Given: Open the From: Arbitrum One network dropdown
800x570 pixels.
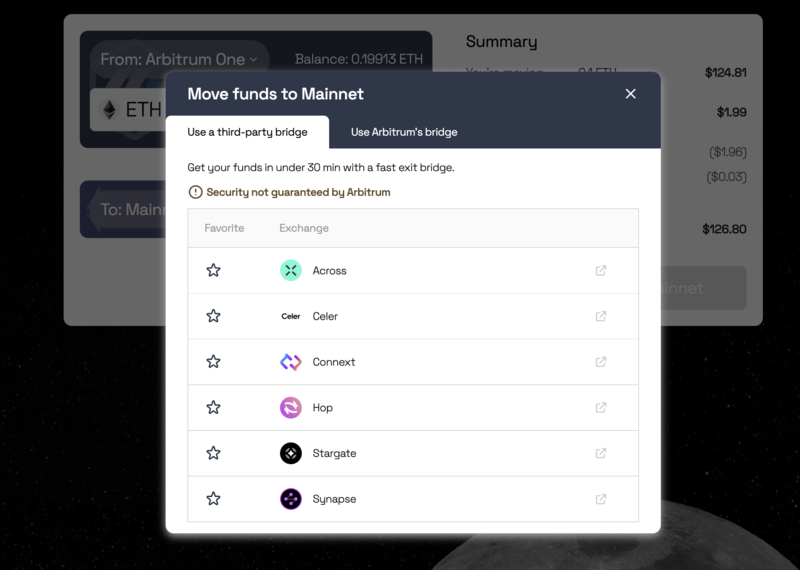Looking at the screenshot, I should [x=179, y=59].
